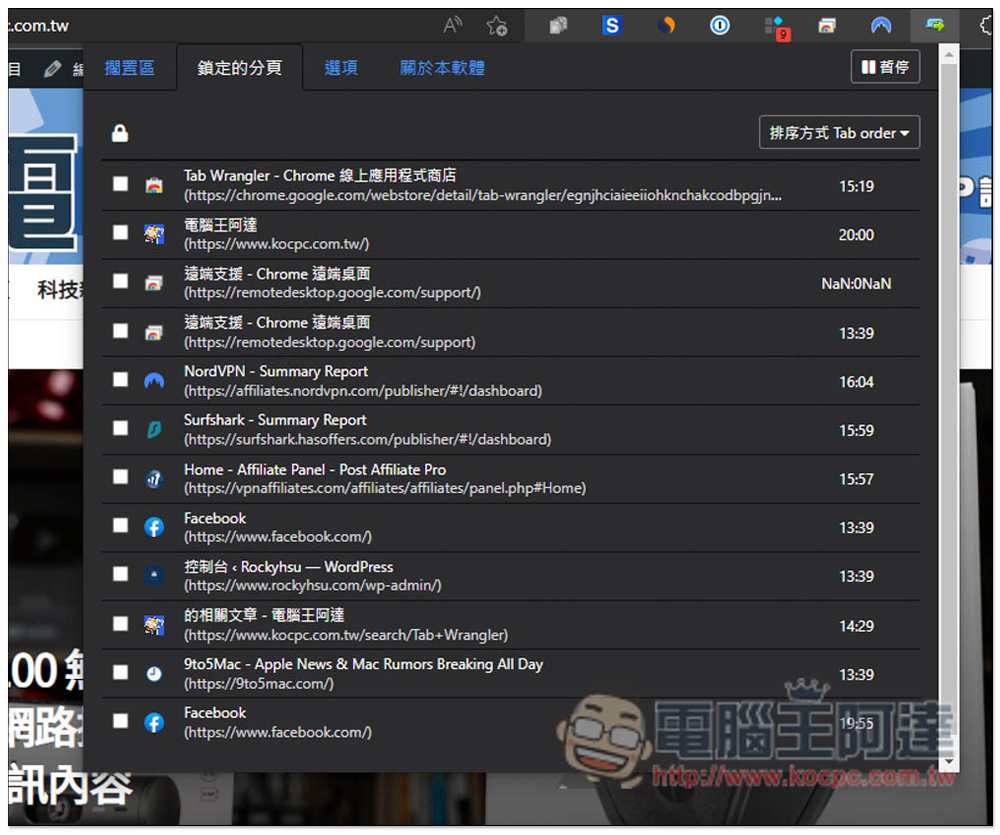The image size is (1000, 835).
Task: Toggle checkbox for Surfshark Summary Report
Action: [x=121, y=429]
